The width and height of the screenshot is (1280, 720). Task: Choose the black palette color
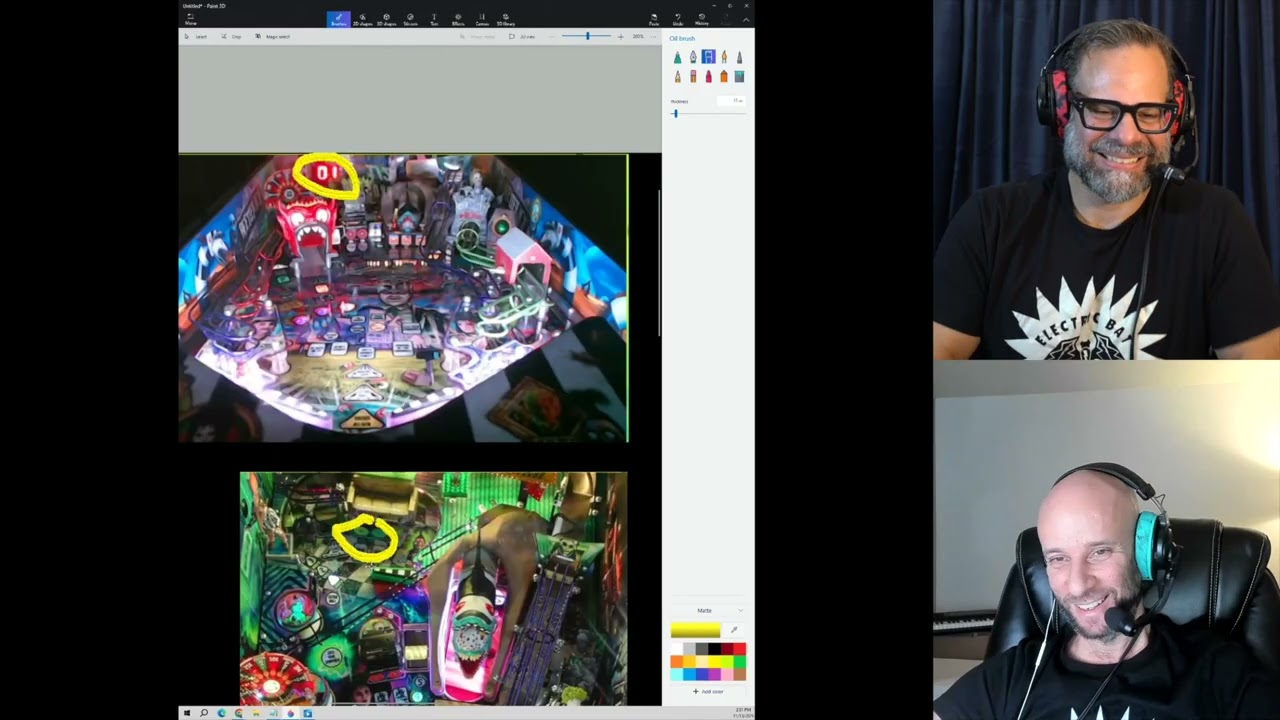click(x=714, y=649)
